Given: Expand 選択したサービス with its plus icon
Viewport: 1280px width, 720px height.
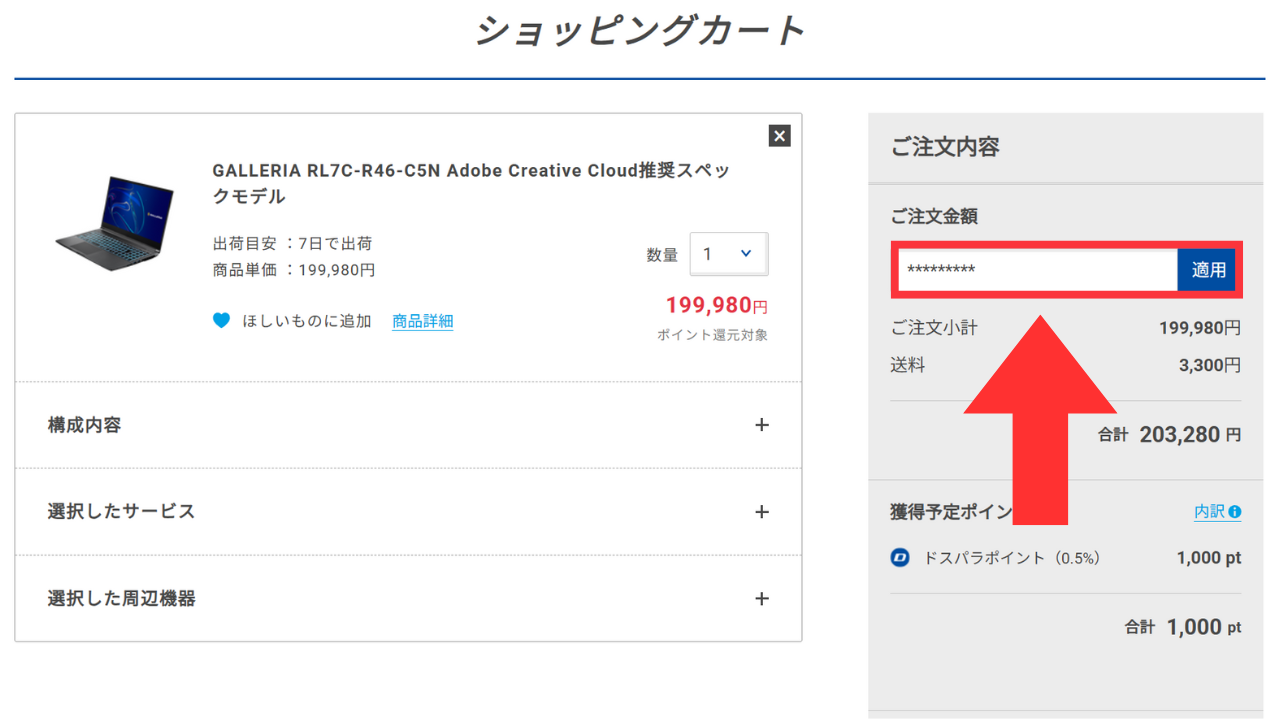Looking at the screenshot, I should 762,512.
